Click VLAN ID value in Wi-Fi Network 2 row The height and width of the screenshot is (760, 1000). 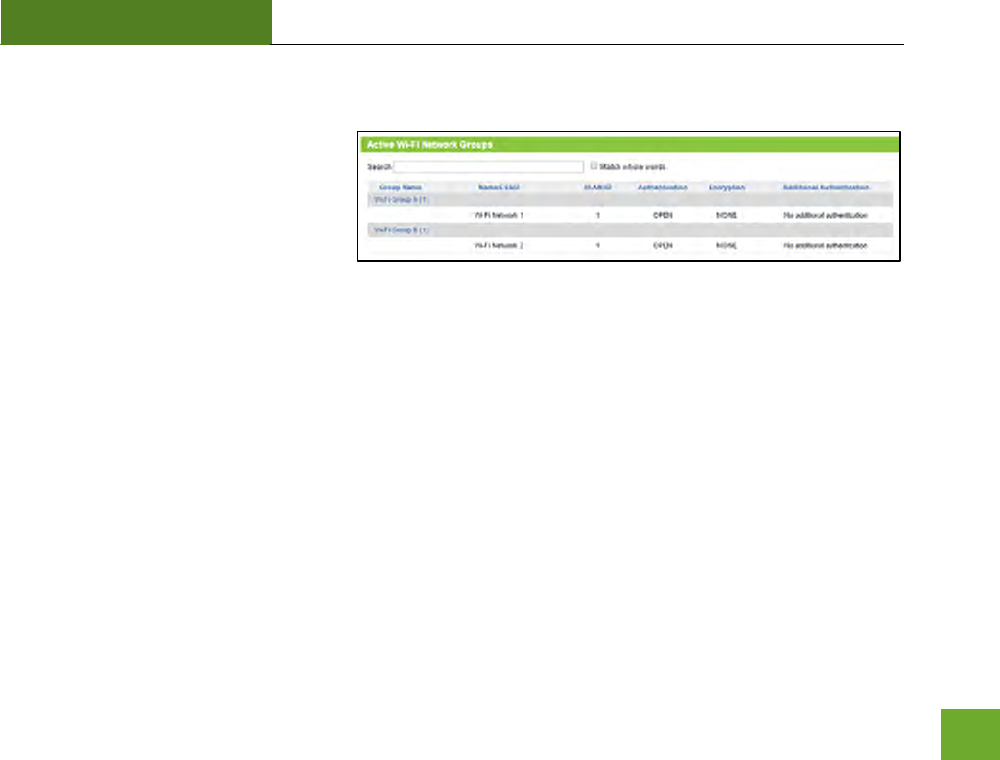click(598, 245)
